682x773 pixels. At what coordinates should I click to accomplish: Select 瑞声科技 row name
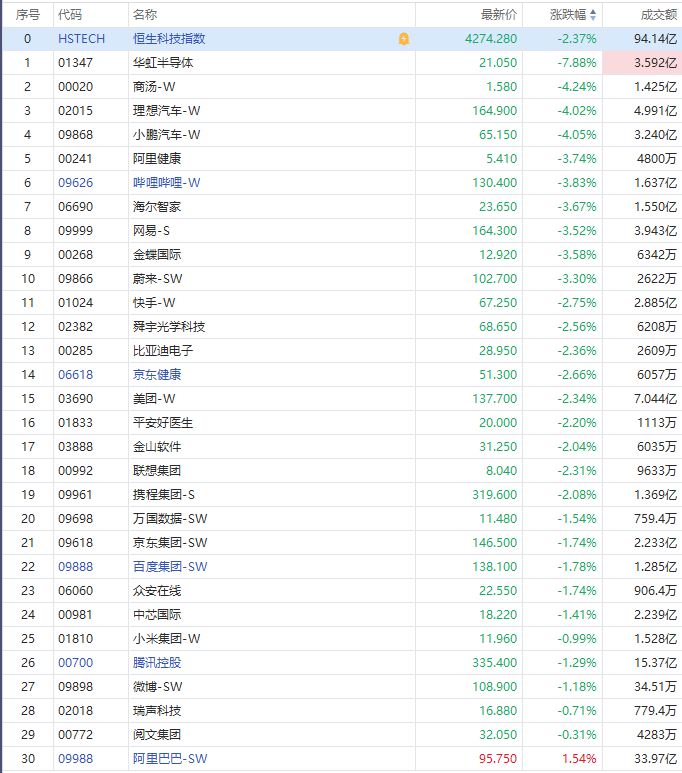pos(157,711)
